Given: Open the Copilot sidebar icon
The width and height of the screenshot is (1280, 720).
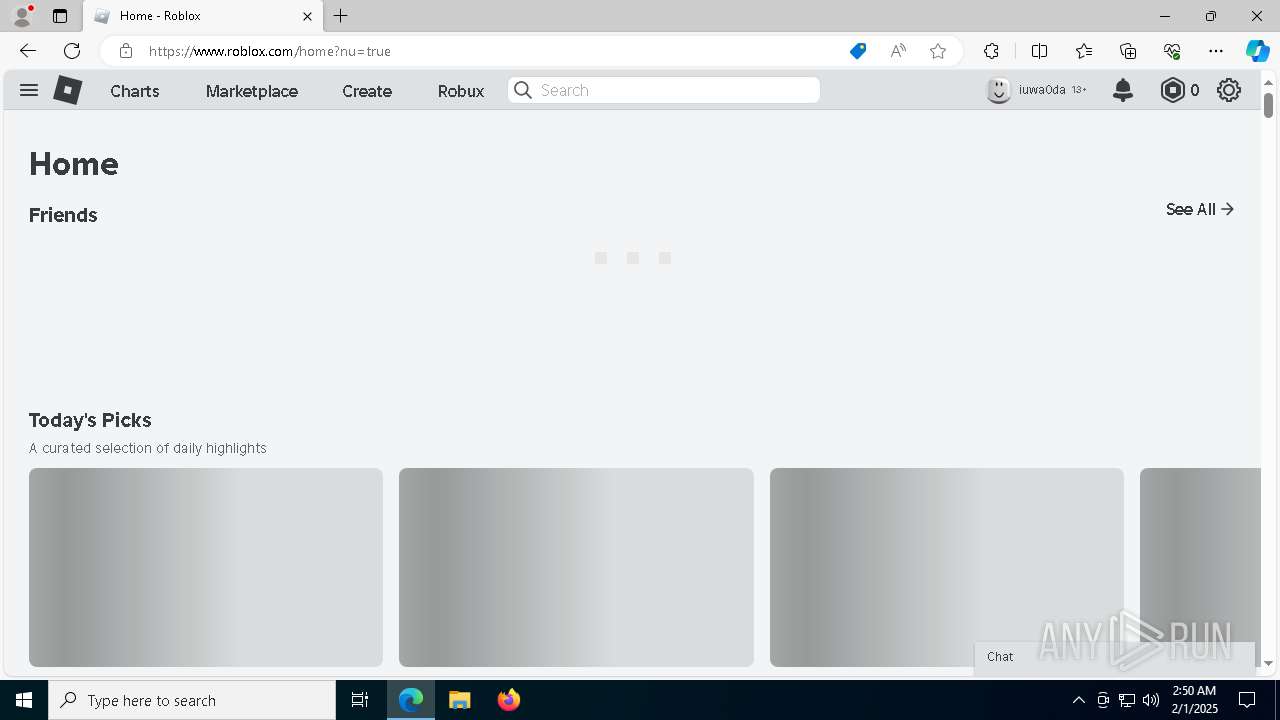Looking at the screenshot, I should point(1257,51).
